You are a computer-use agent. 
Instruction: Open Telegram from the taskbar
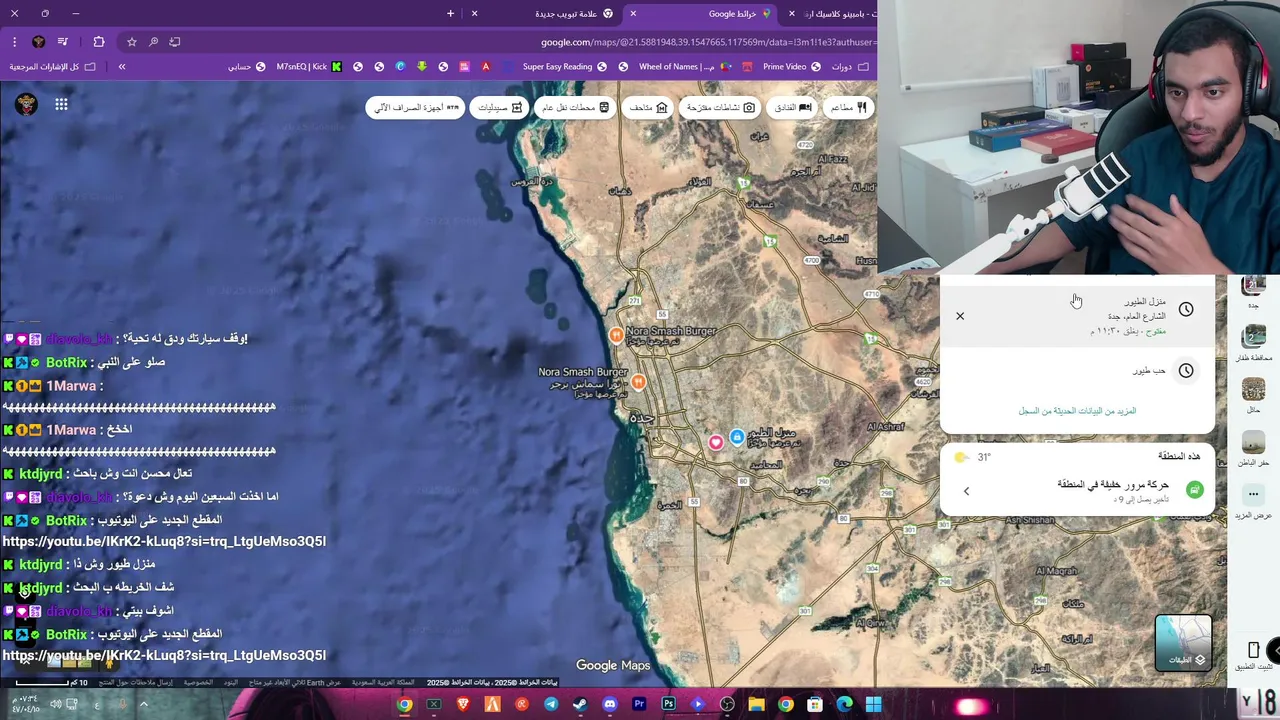pyautogui.click(x=551, y=704)
